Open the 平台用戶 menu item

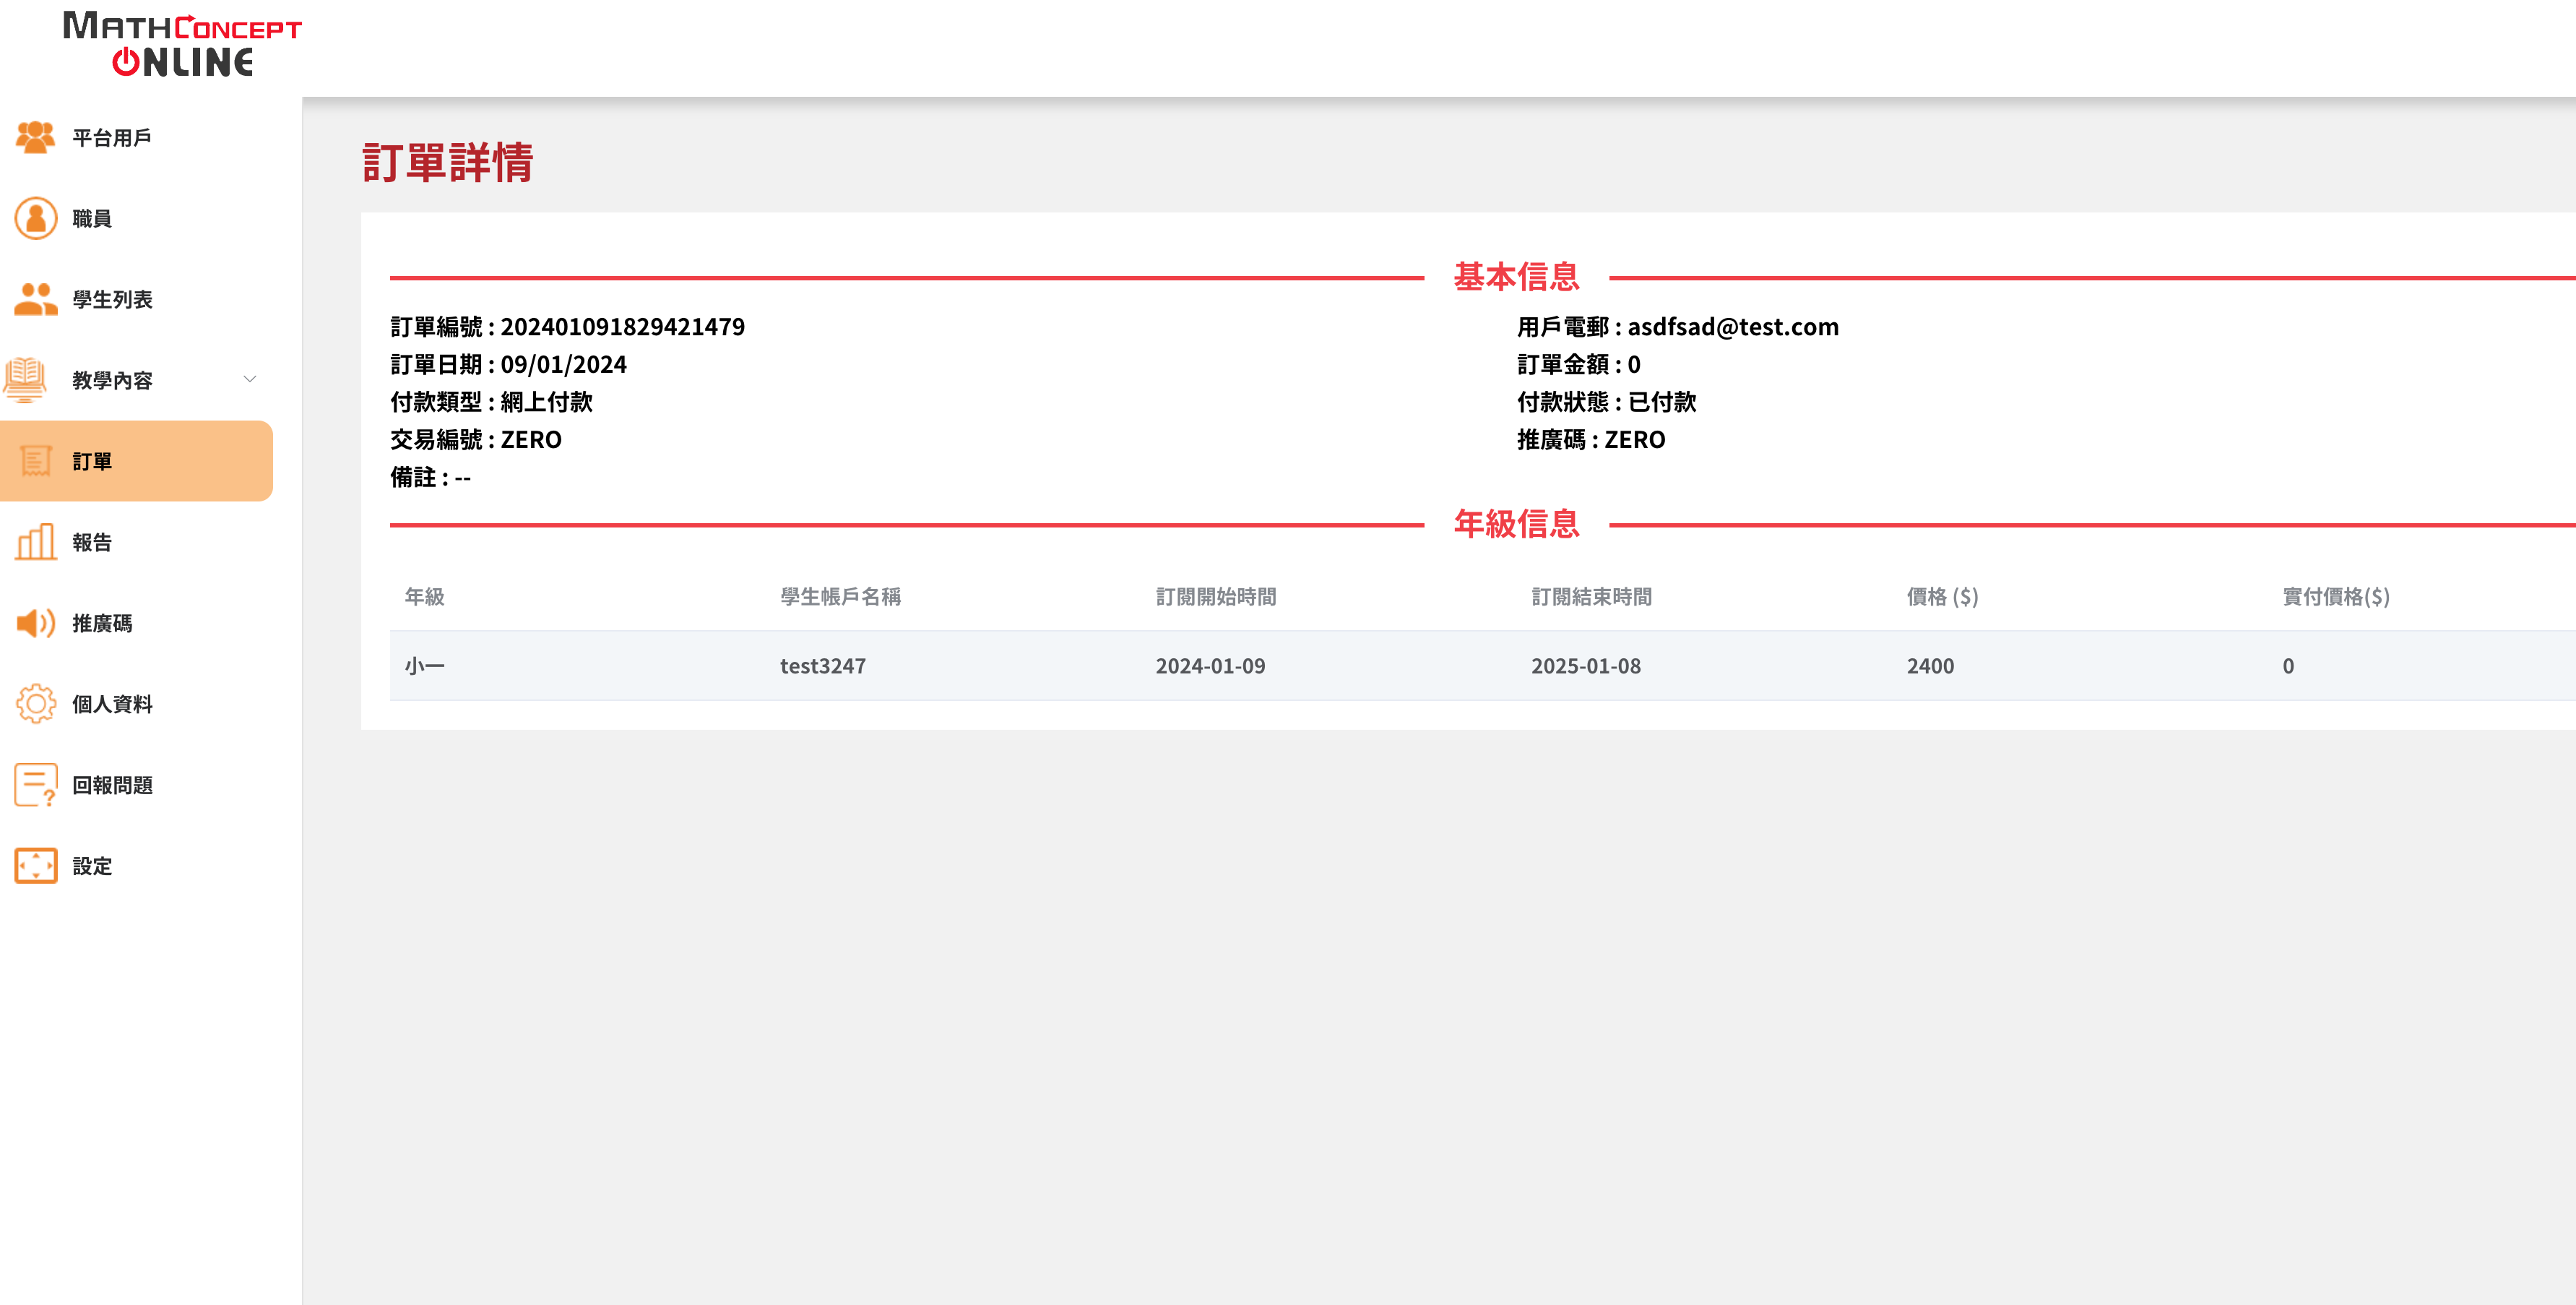pyautogui.click(x=112, y=138)
